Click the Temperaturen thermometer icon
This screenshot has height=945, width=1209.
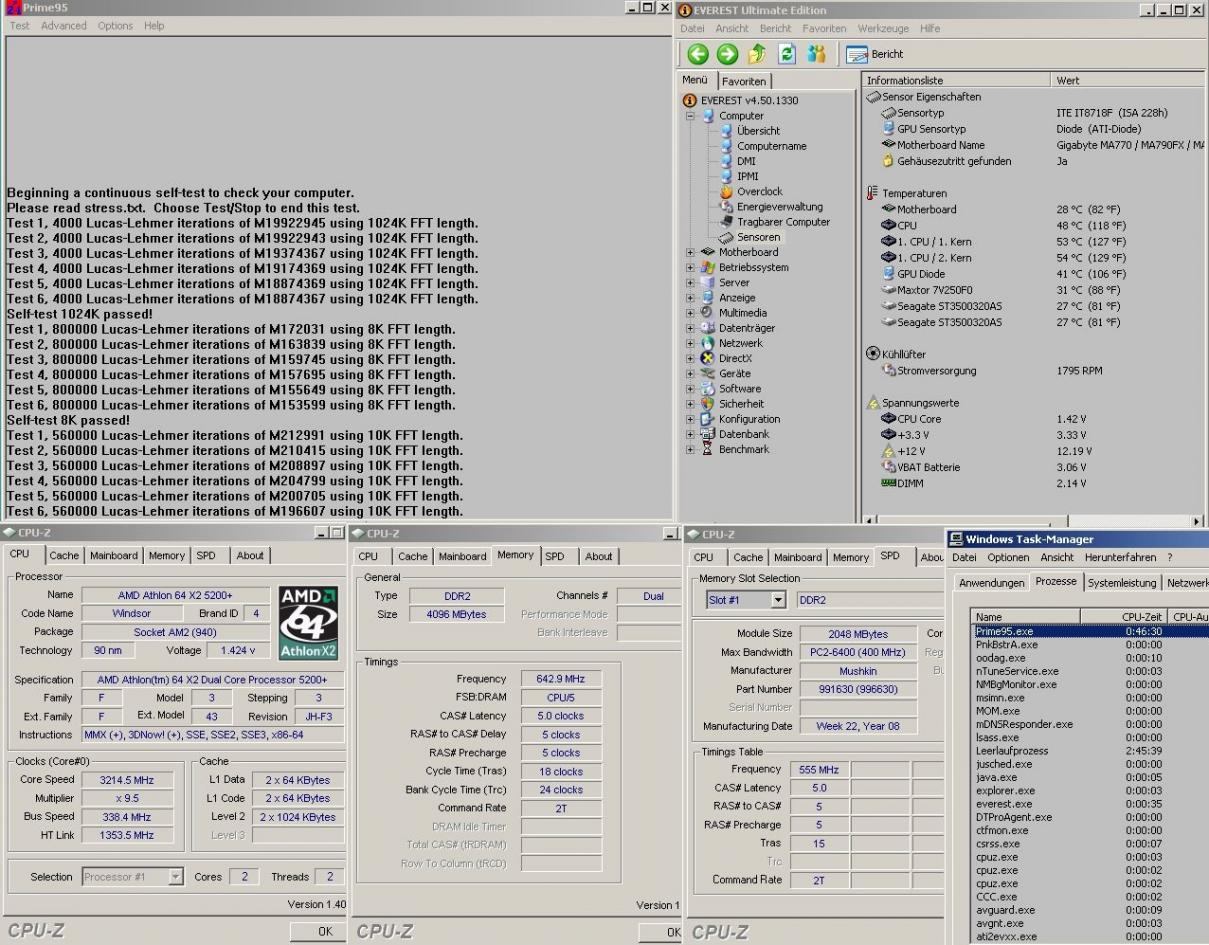click(x=872, y=193)
